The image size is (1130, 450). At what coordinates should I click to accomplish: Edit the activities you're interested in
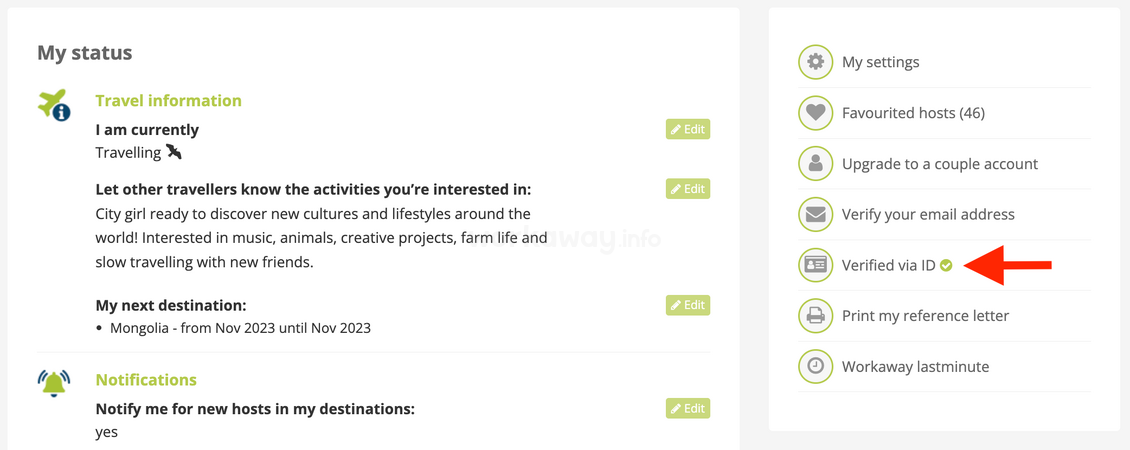pos(688,189)
